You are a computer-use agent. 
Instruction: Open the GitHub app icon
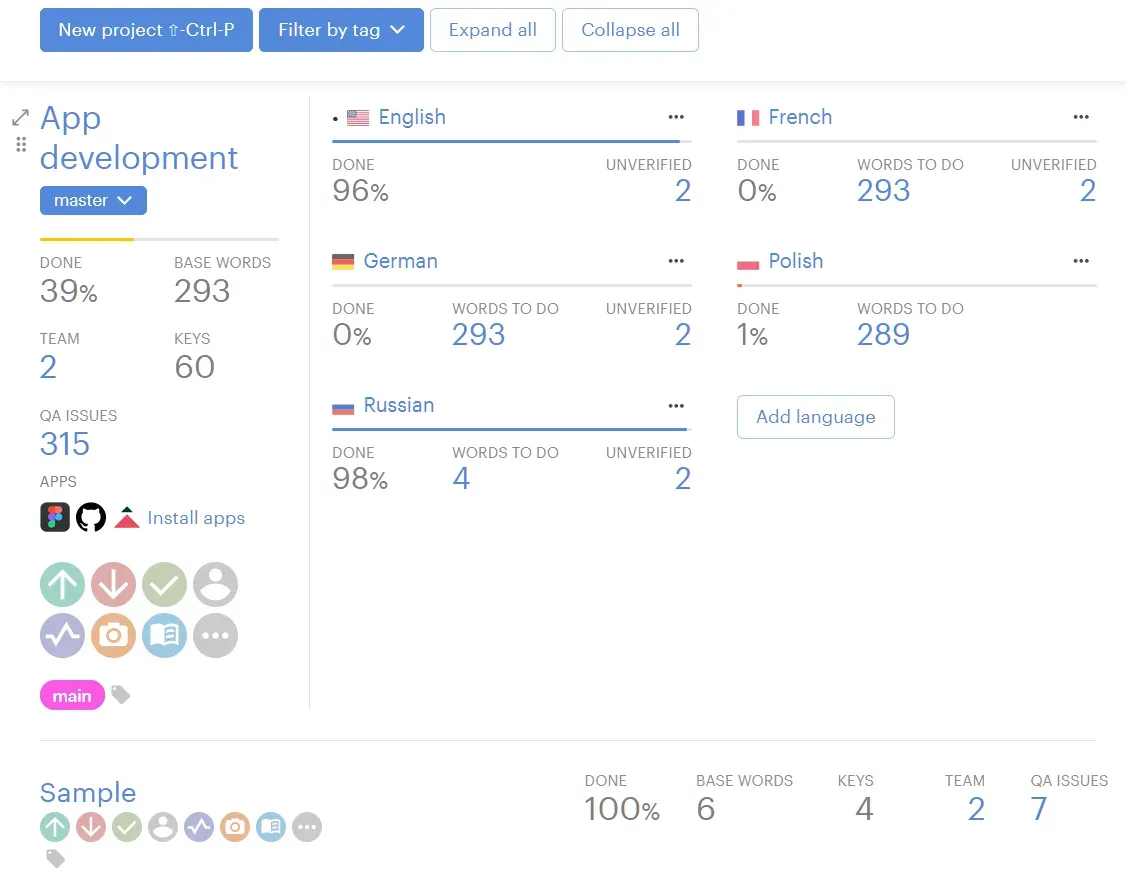pos(91,517)
